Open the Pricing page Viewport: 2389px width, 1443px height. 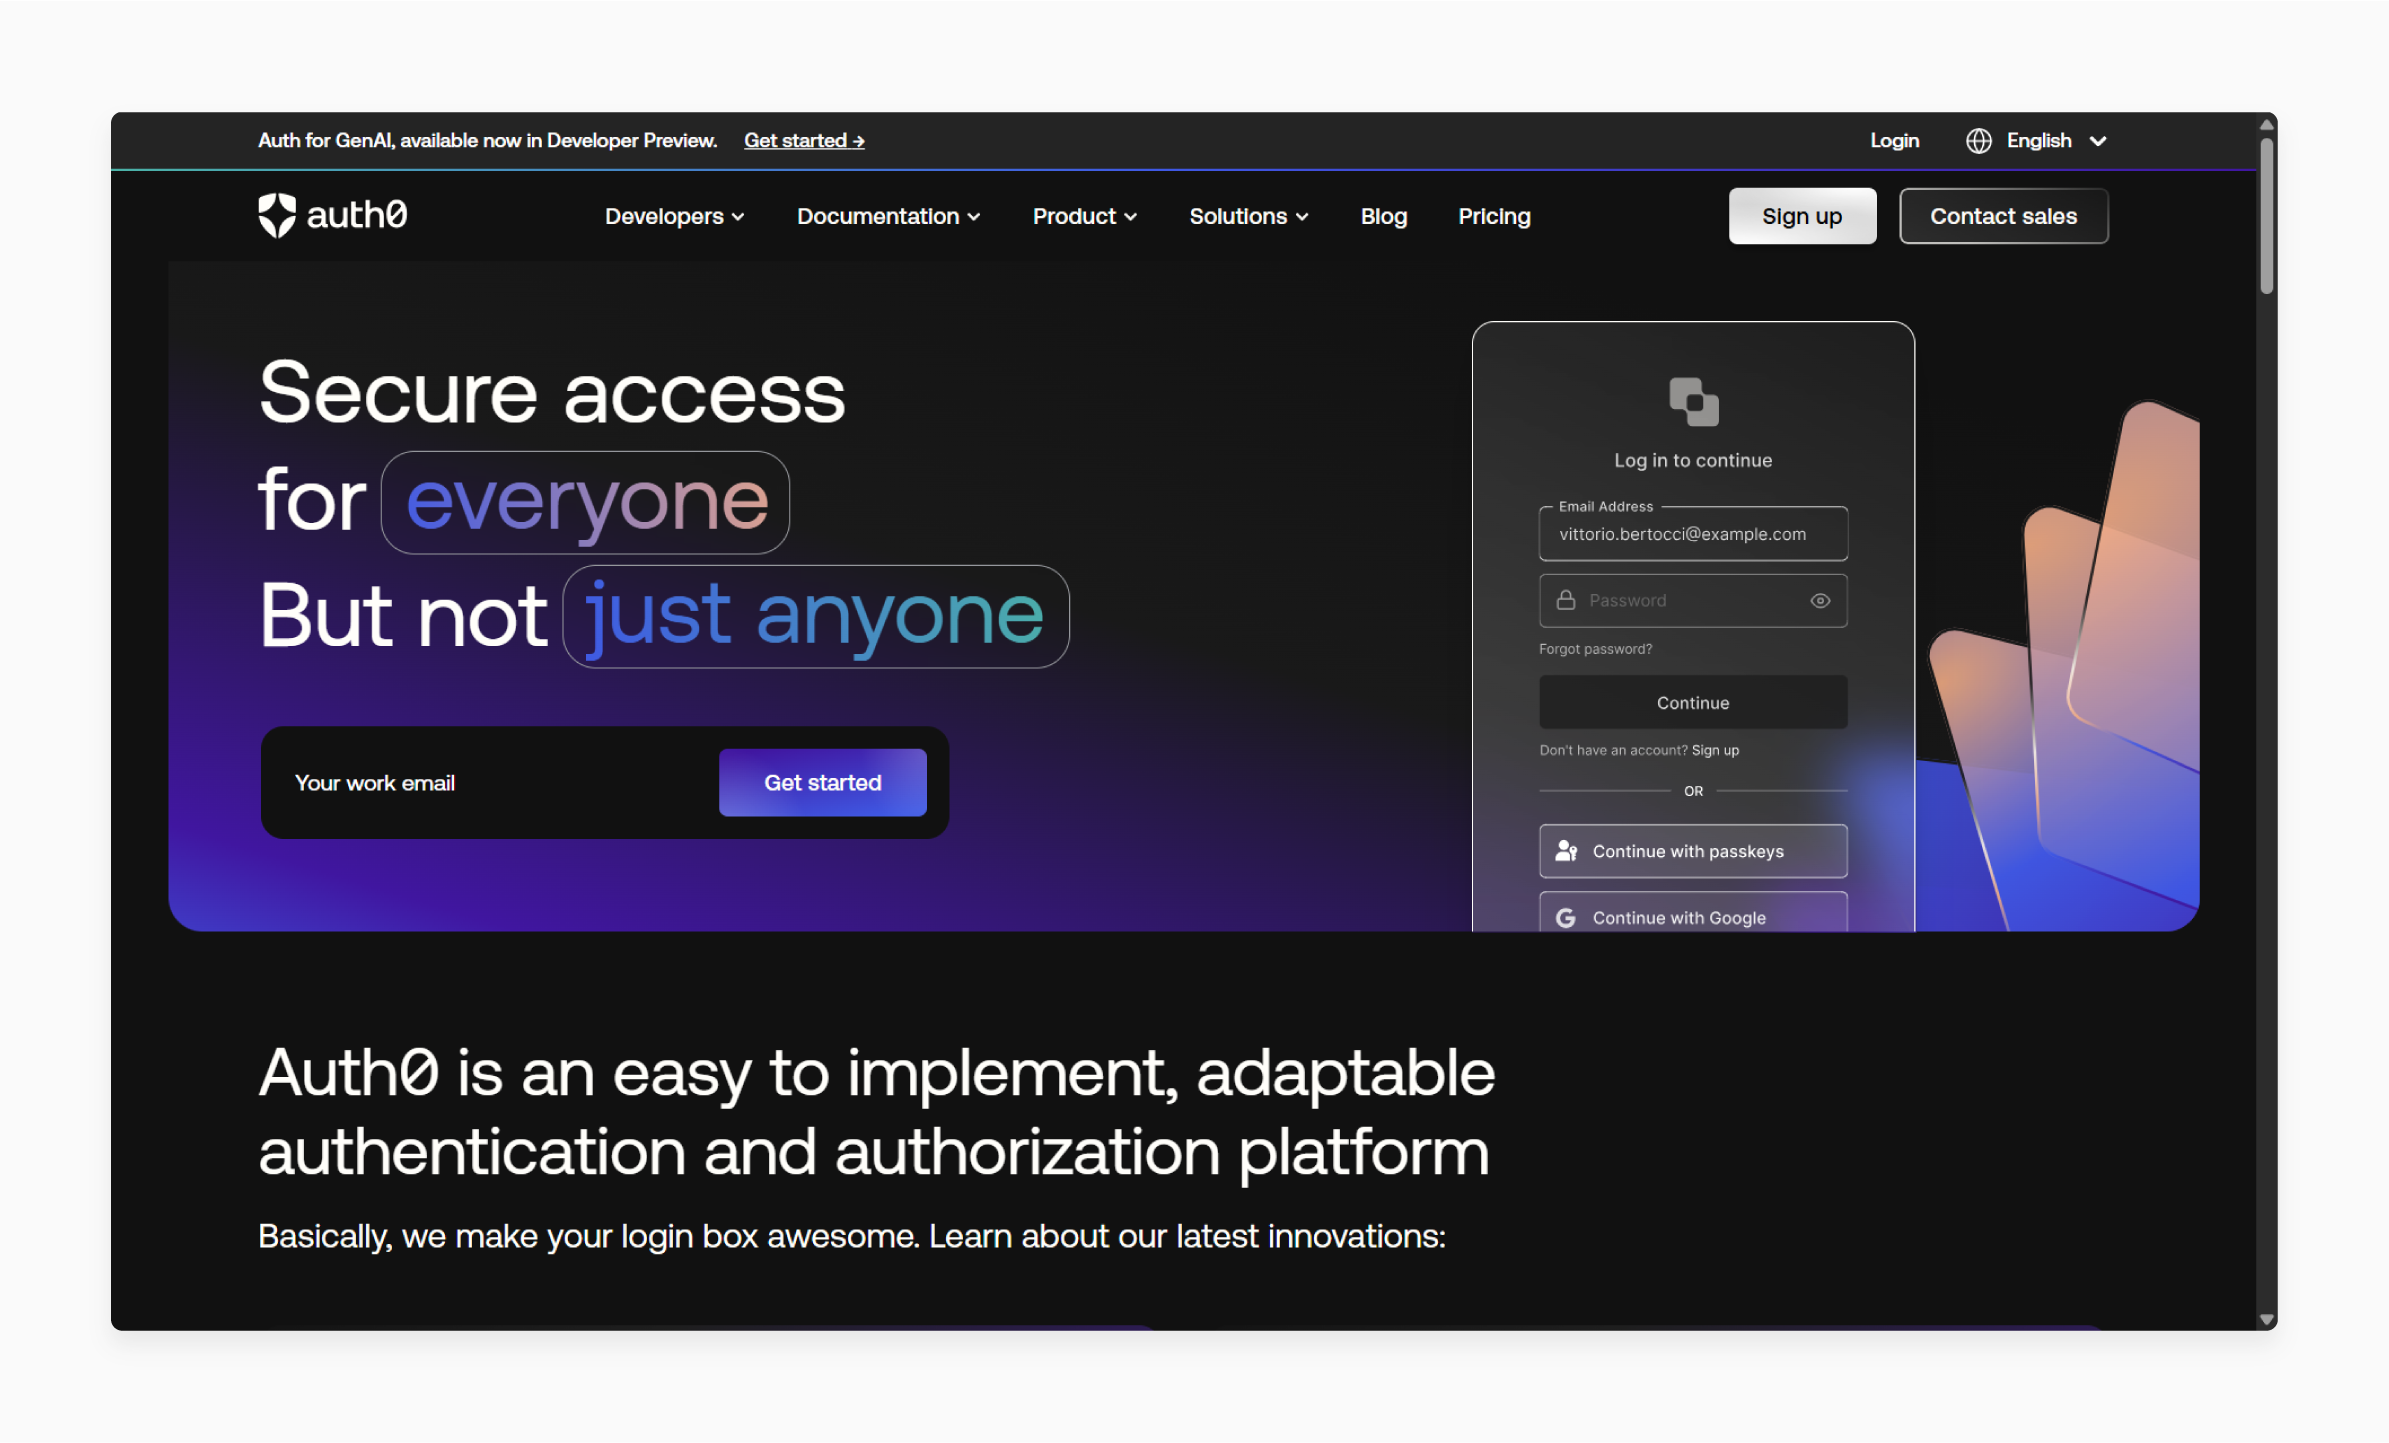point(1494,216)
